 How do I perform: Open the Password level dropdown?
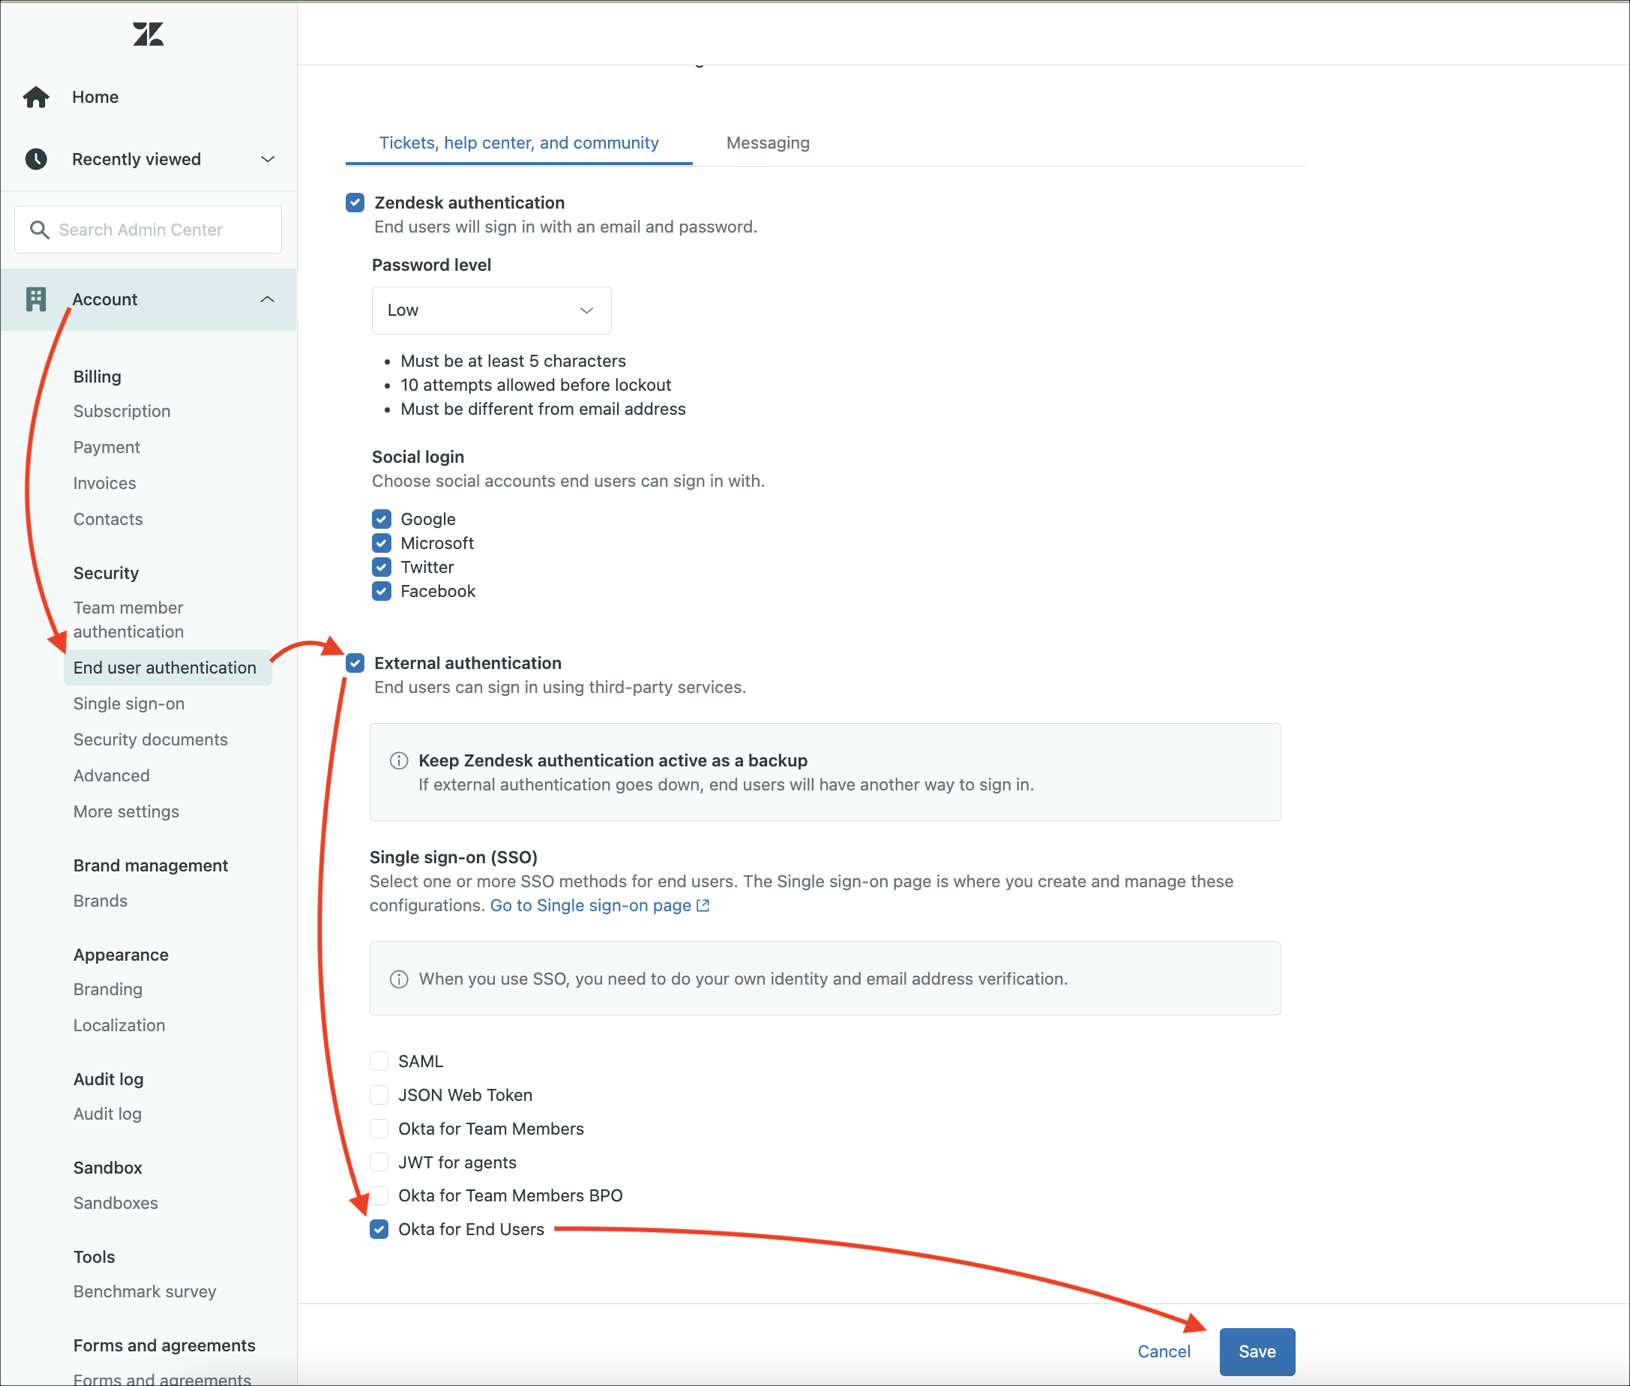pyautogui.click(x=491, y=310)
